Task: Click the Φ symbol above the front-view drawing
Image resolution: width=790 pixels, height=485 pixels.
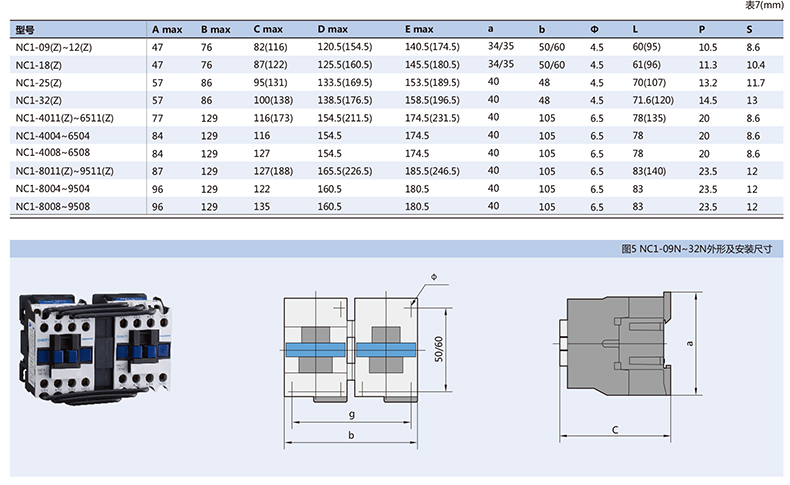Action: coord(433,275)
